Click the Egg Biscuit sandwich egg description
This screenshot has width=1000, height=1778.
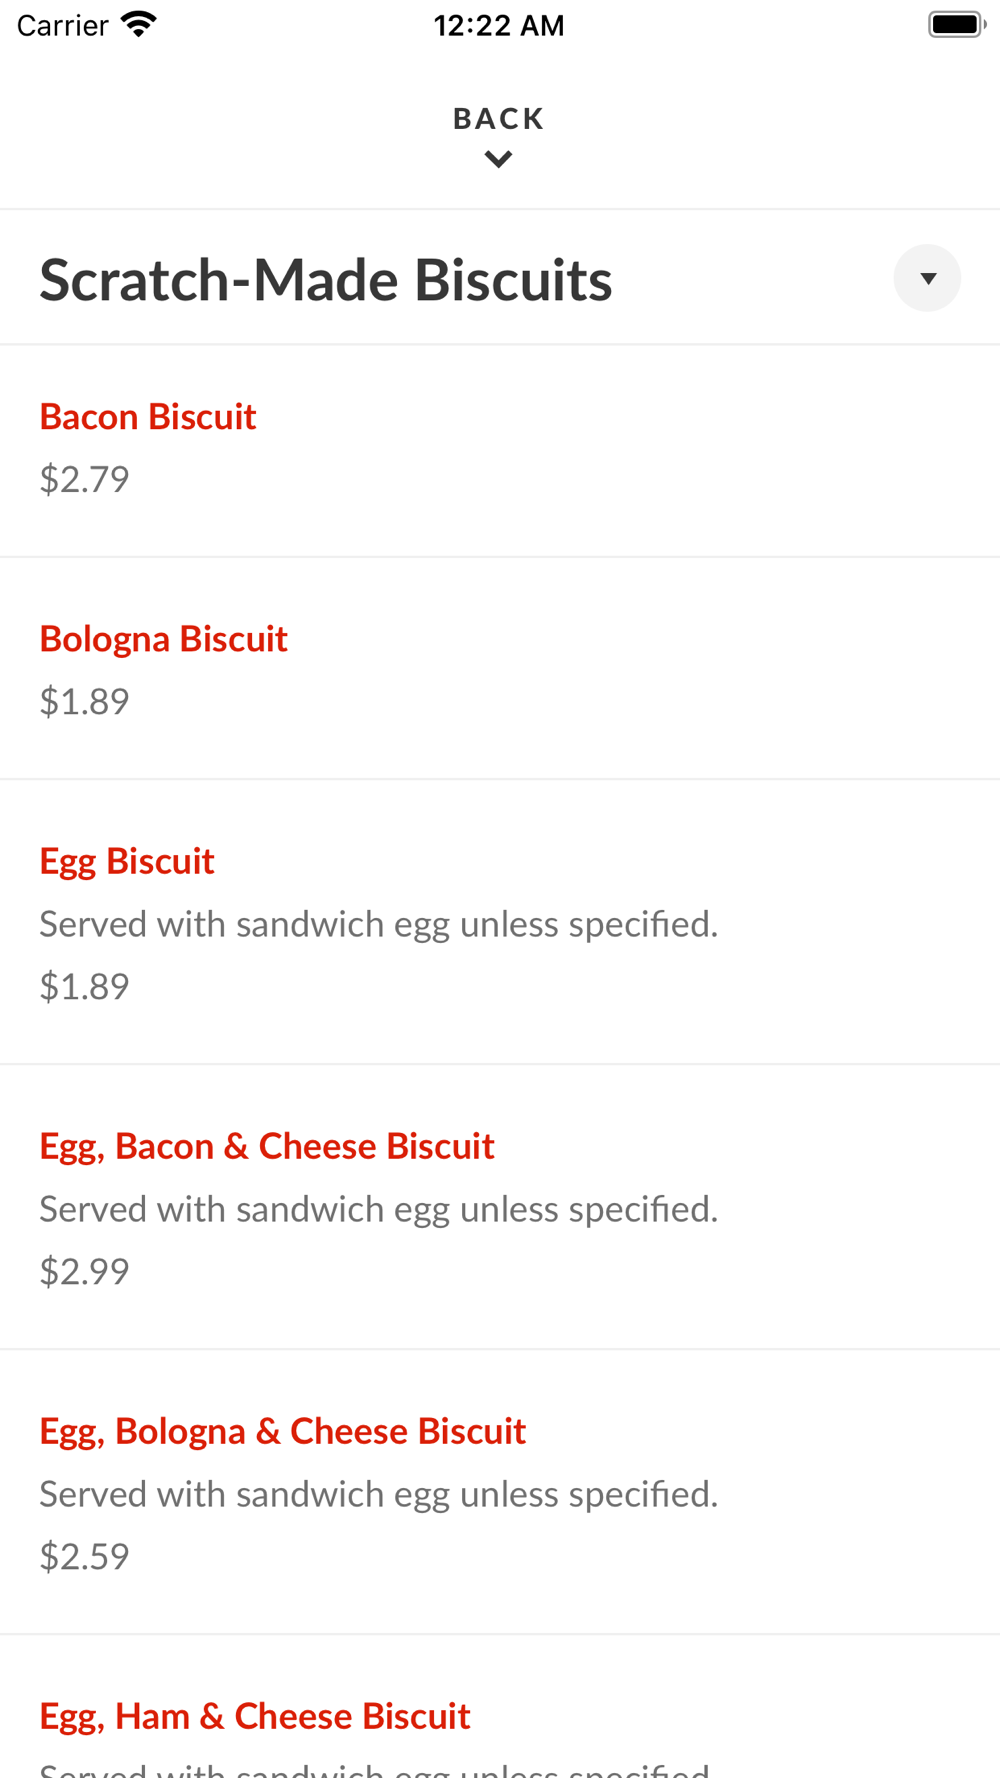click(x=378, y=924)
